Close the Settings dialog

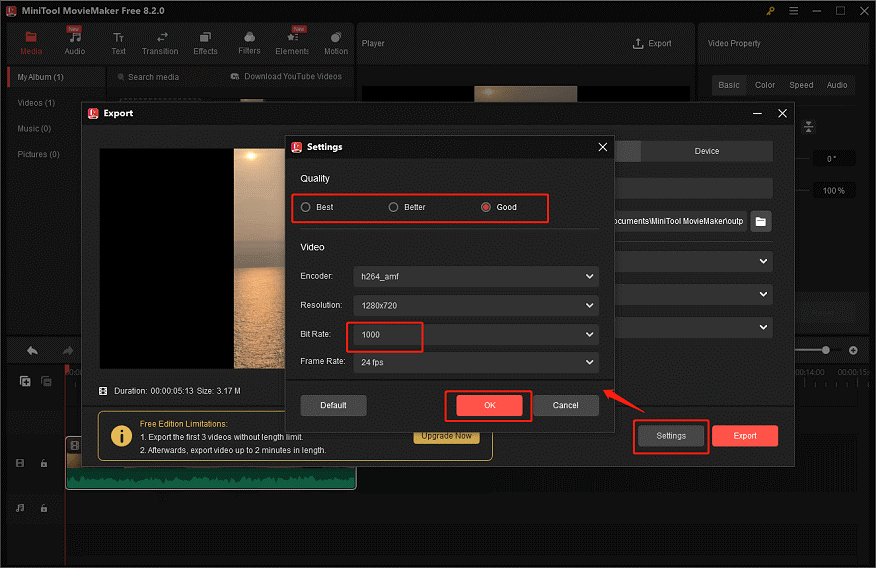click(x=602, y=147)
